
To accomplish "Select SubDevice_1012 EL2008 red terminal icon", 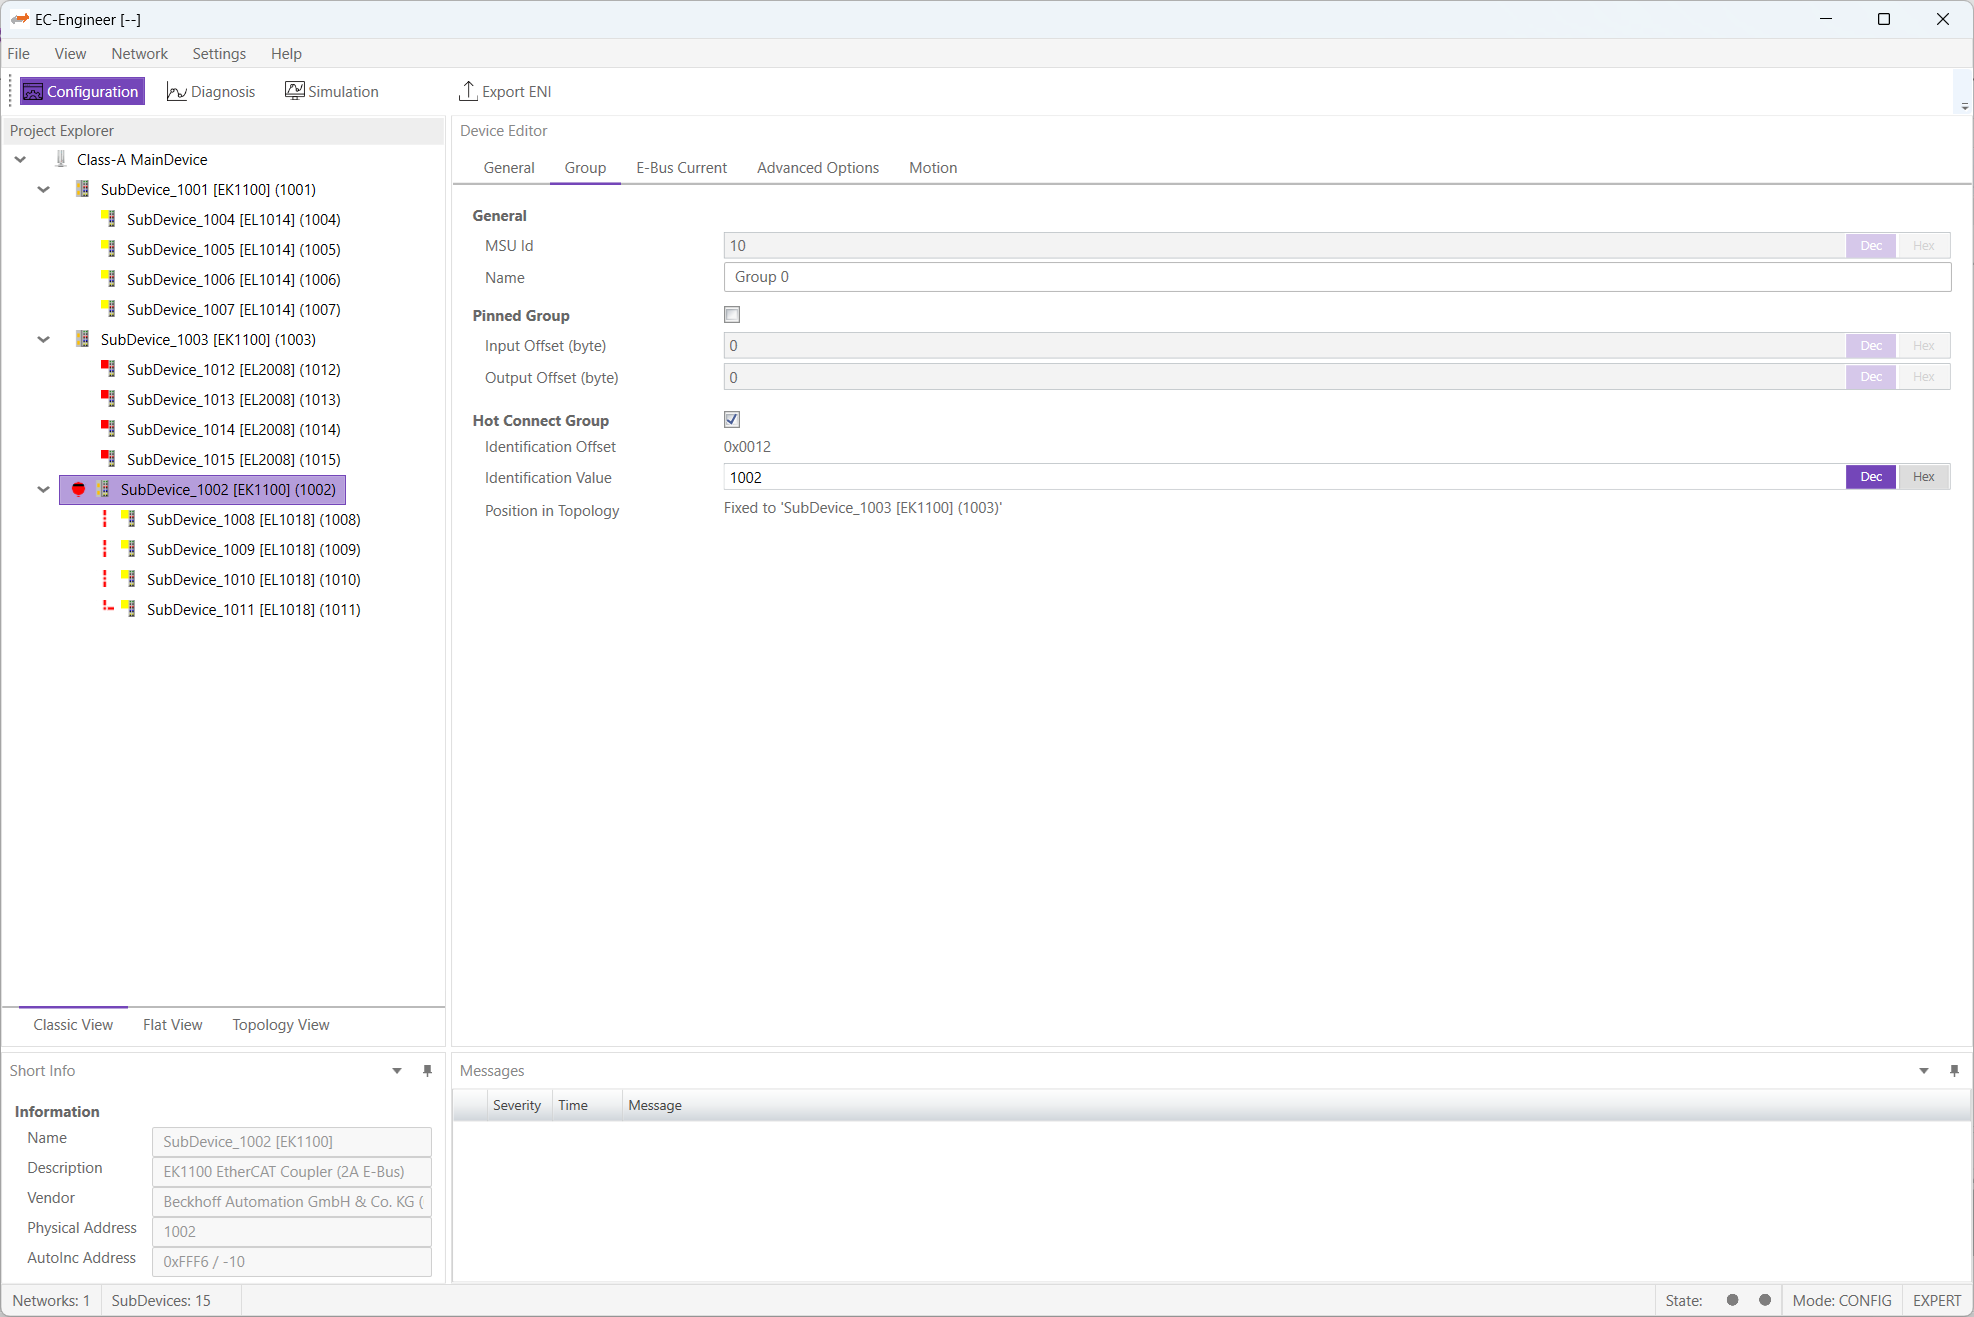I will 108,369.
